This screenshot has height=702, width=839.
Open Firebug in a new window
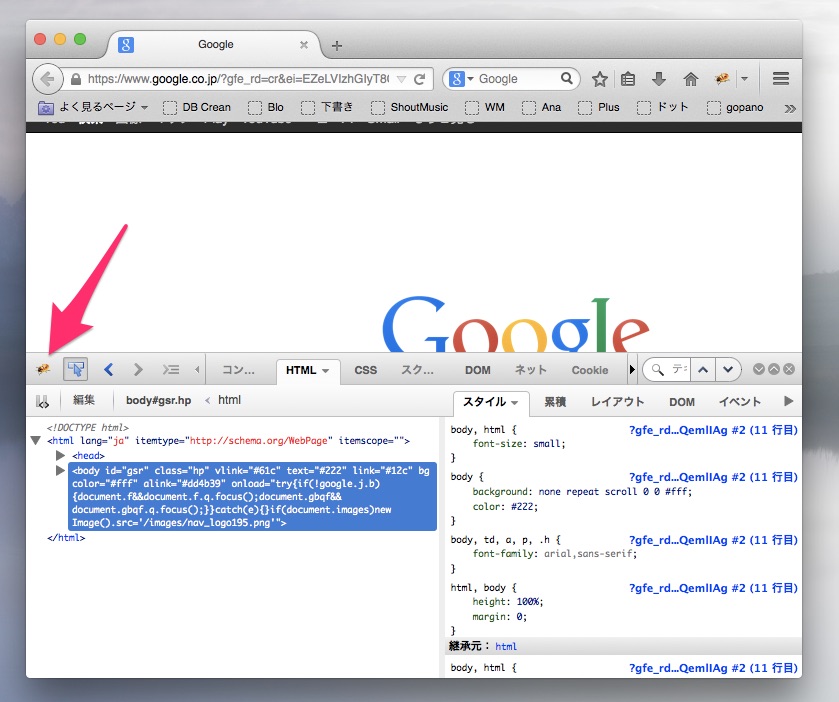click(774, 369)
